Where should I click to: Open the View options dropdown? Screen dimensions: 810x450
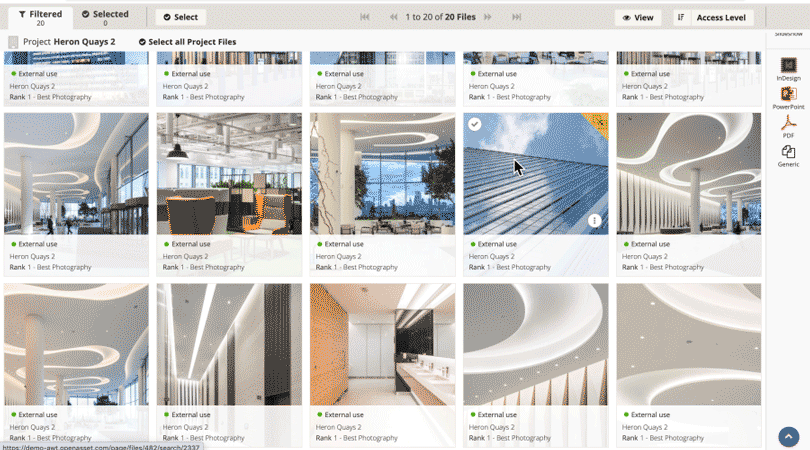638,18
